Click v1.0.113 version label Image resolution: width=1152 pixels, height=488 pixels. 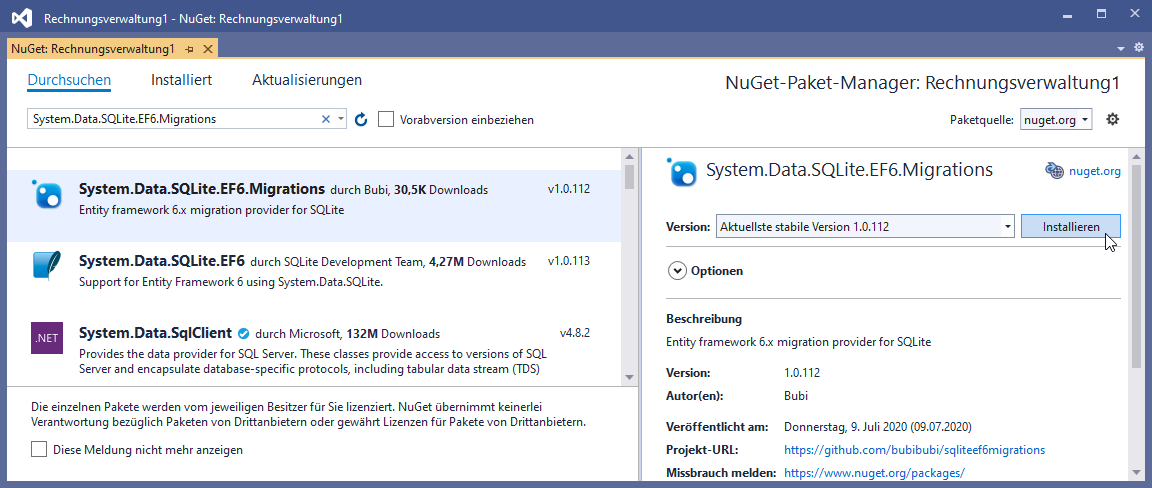pyautogui.click(x=569, y=261)
